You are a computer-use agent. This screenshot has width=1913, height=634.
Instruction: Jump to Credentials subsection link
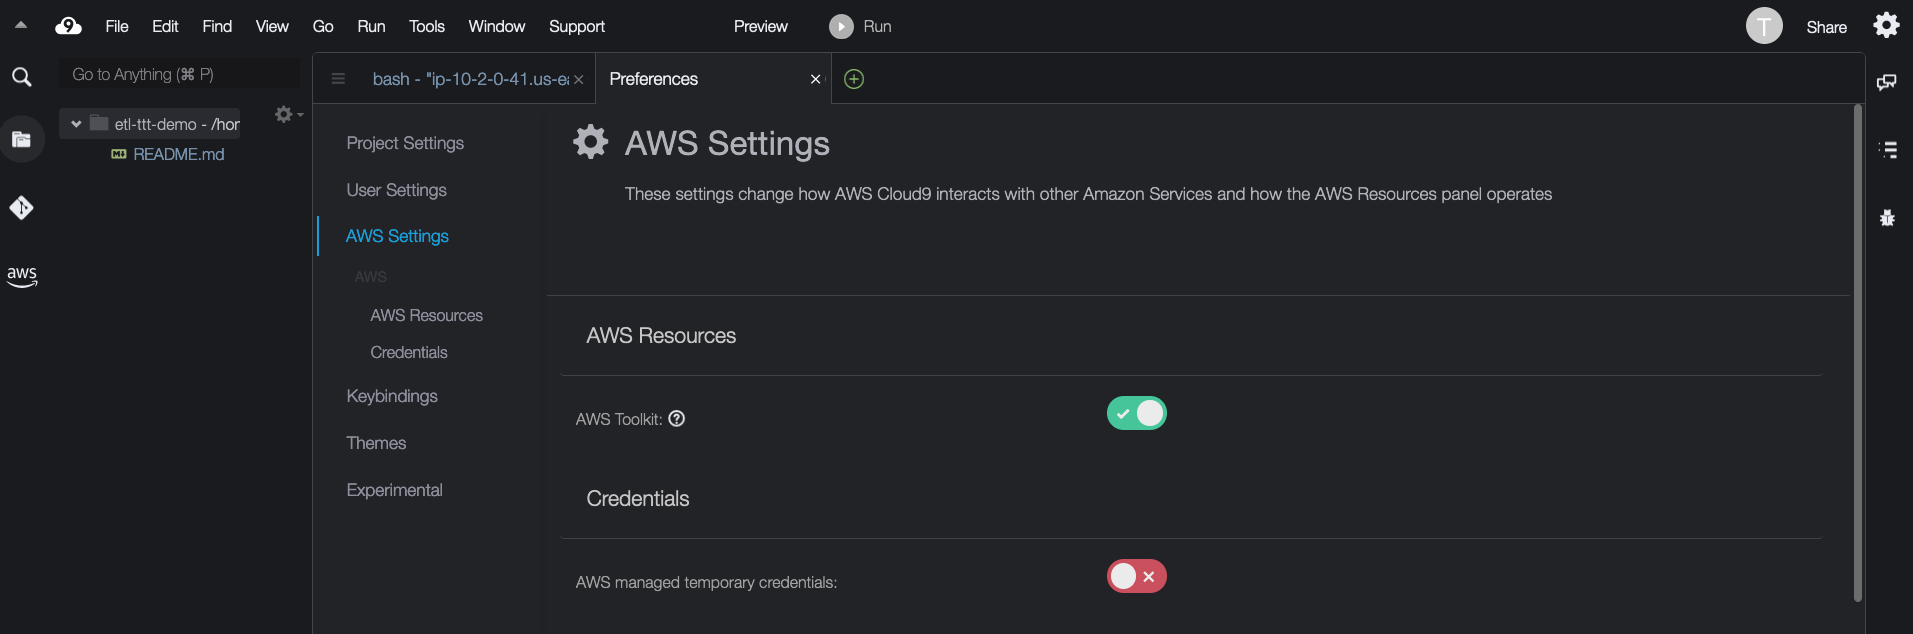tap(409, 352)
